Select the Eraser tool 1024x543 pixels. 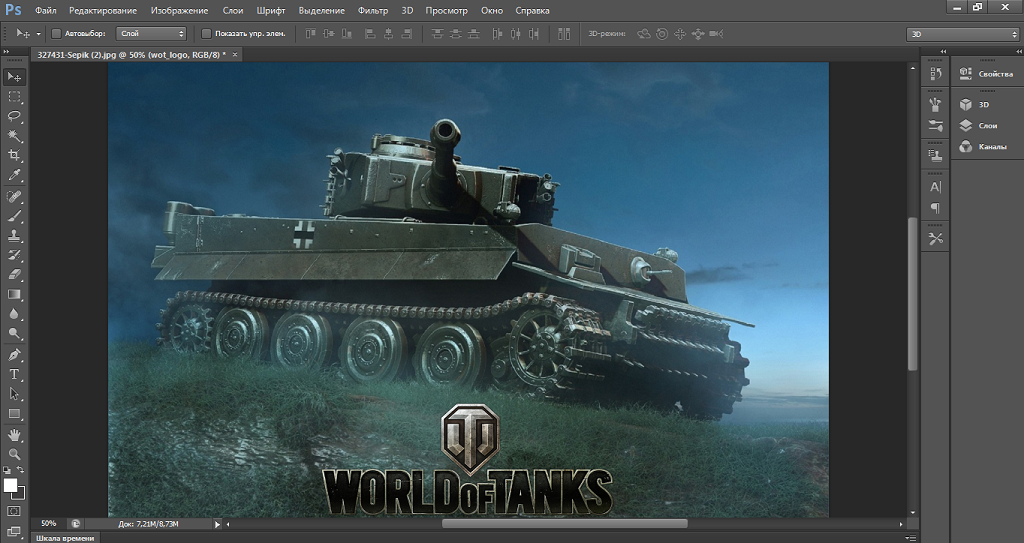pos(14,274)
